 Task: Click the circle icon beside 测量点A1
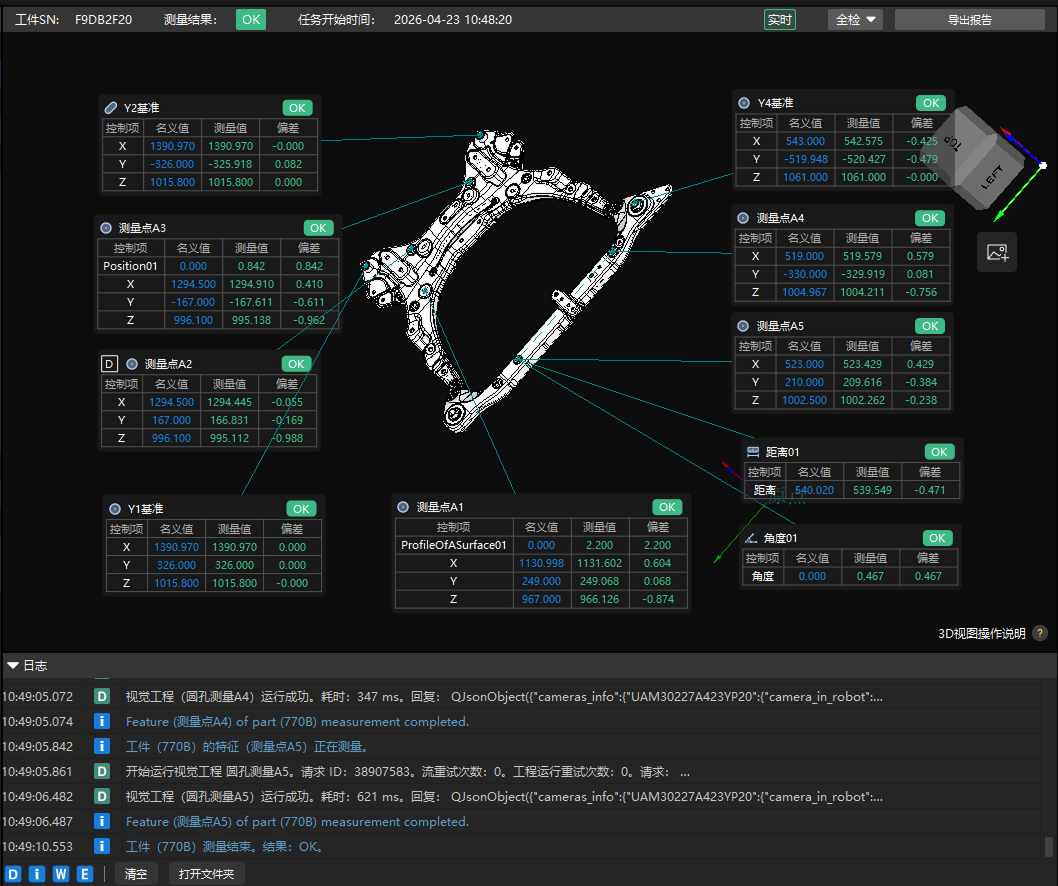[403, 507]
